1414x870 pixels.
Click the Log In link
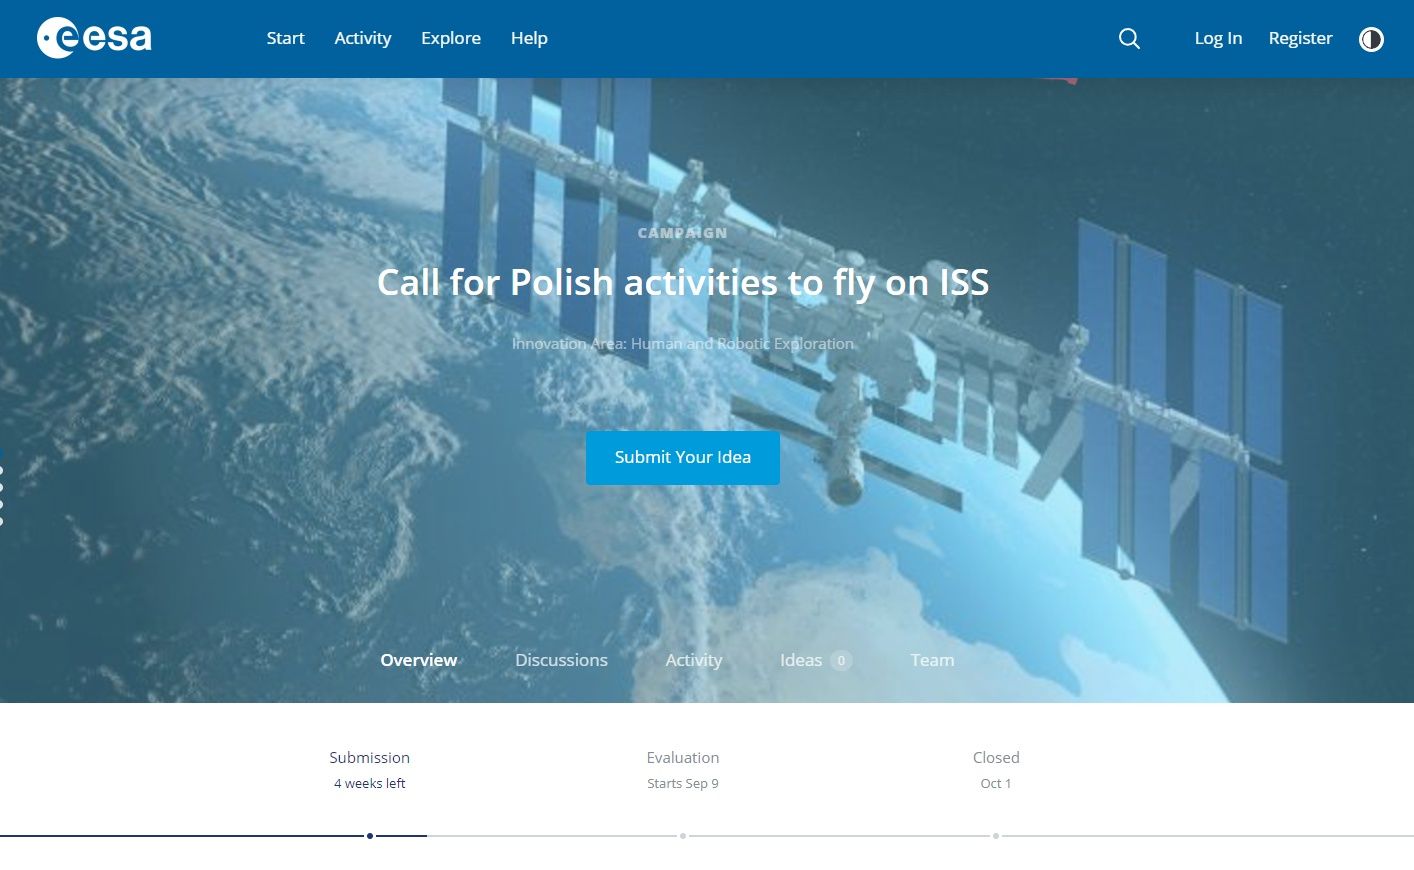(1218, 38)
